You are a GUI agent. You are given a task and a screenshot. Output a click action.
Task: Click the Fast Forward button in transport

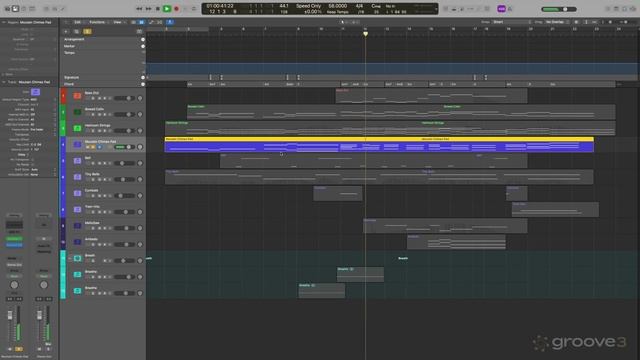pos(149,9)
